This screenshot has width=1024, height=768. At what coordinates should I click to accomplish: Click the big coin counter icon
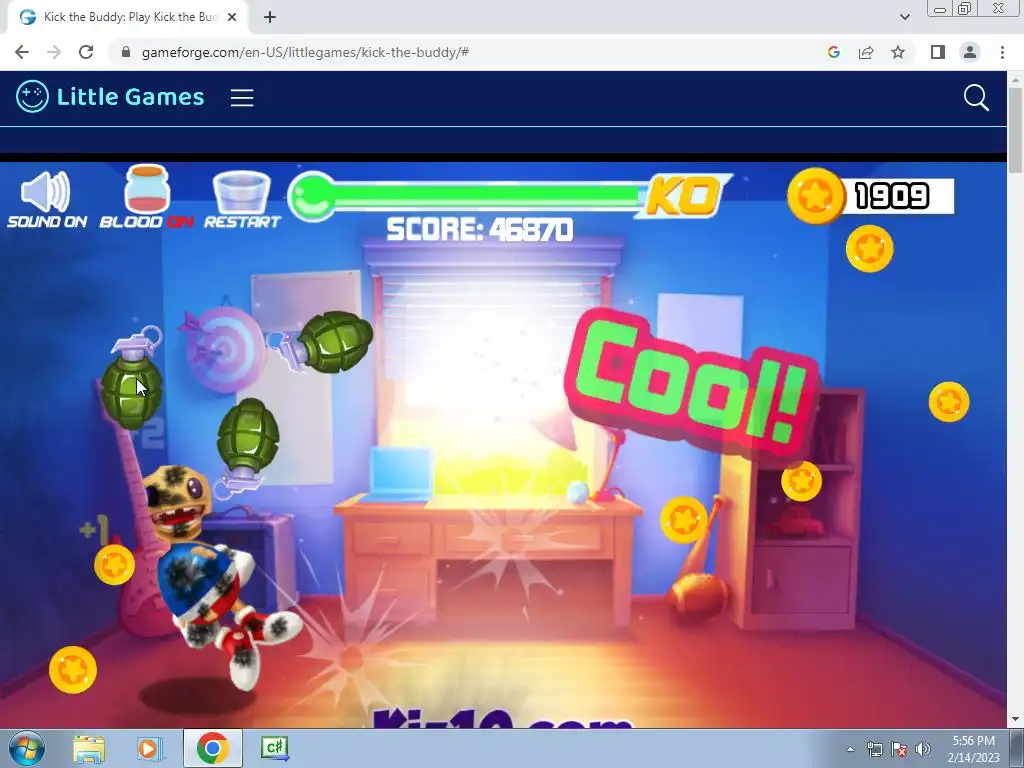click(816, 196)
